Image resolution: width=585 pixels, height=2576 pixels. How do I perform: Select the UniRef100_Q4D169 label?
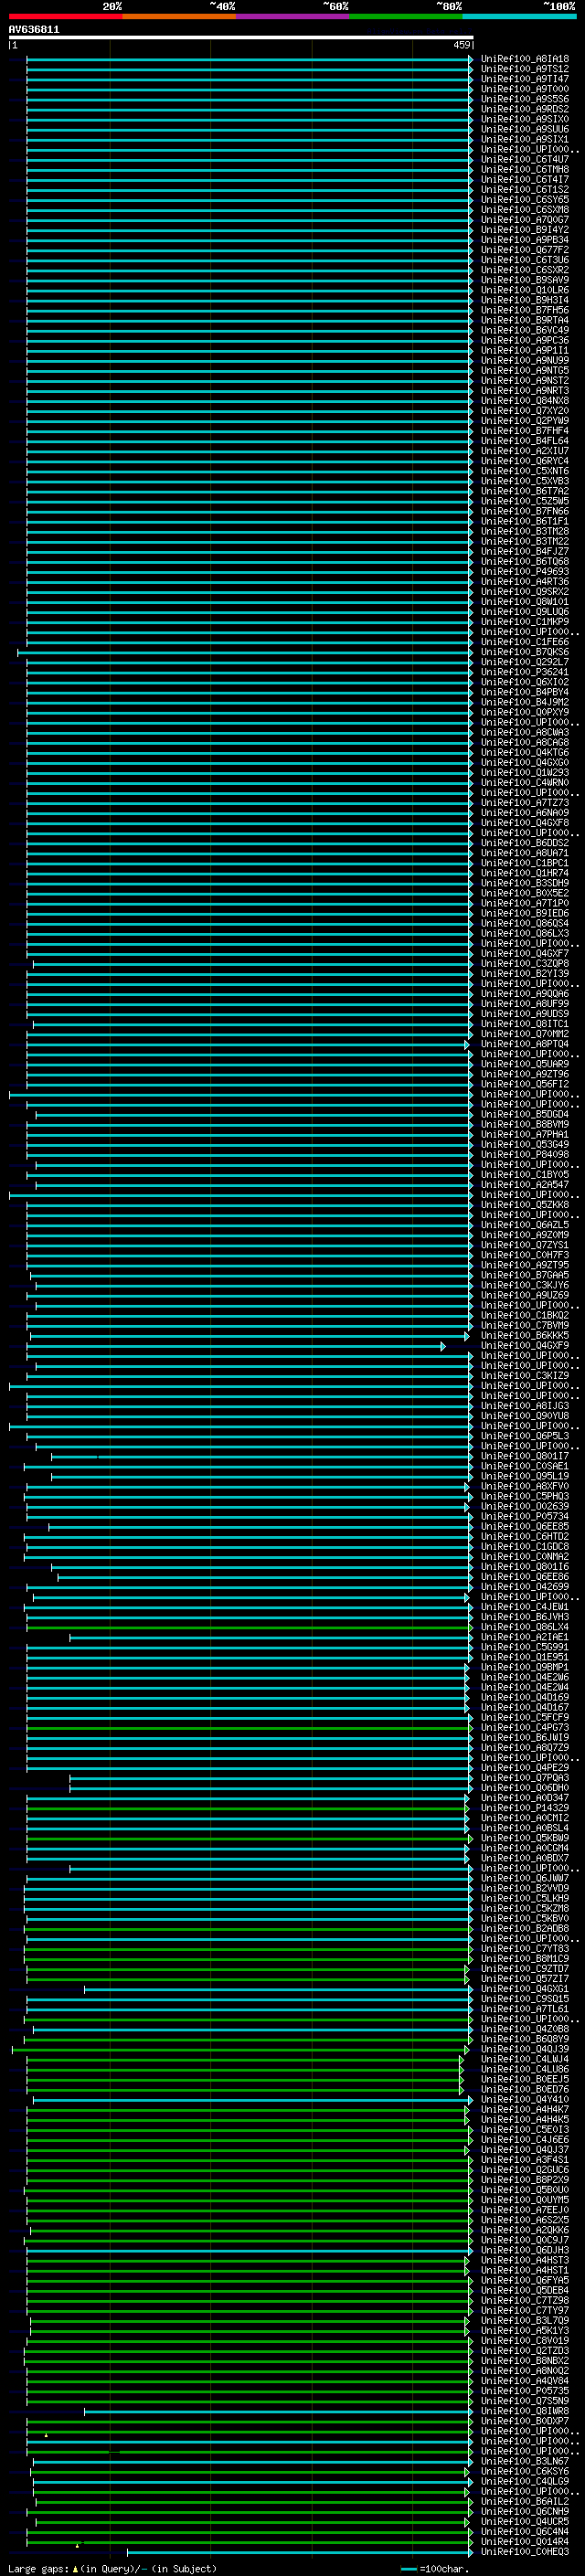pos(525,1697)
